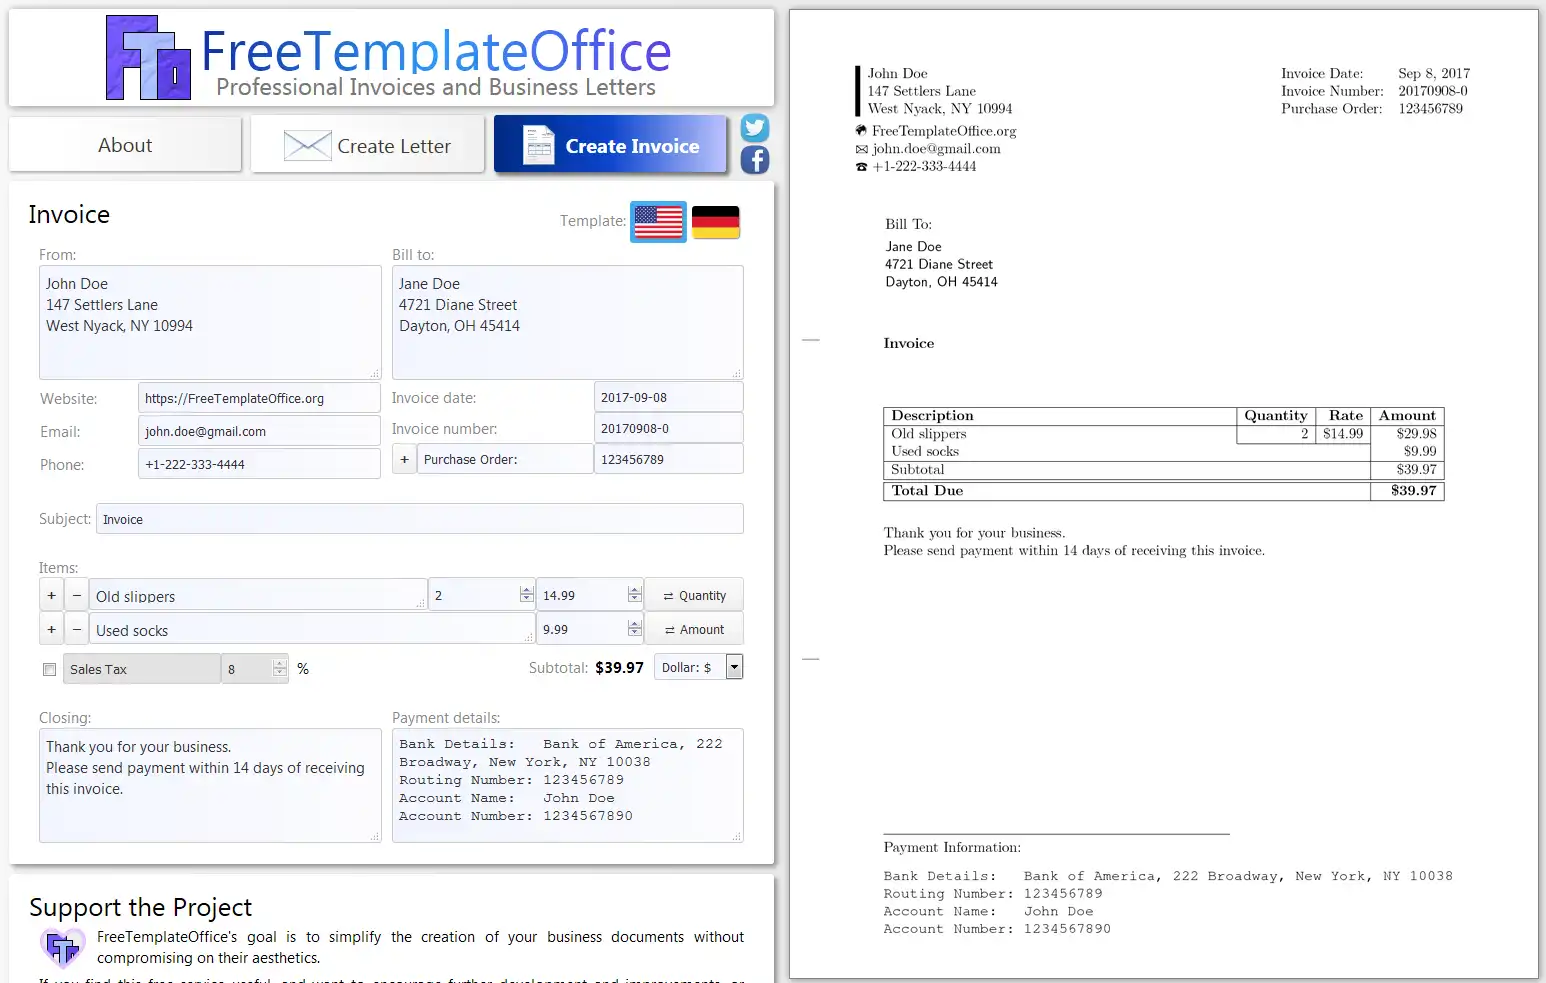Add another field with Purchase Order plus button
The width and height of the screenshot is (1546, 983).
tap(404, 460)
